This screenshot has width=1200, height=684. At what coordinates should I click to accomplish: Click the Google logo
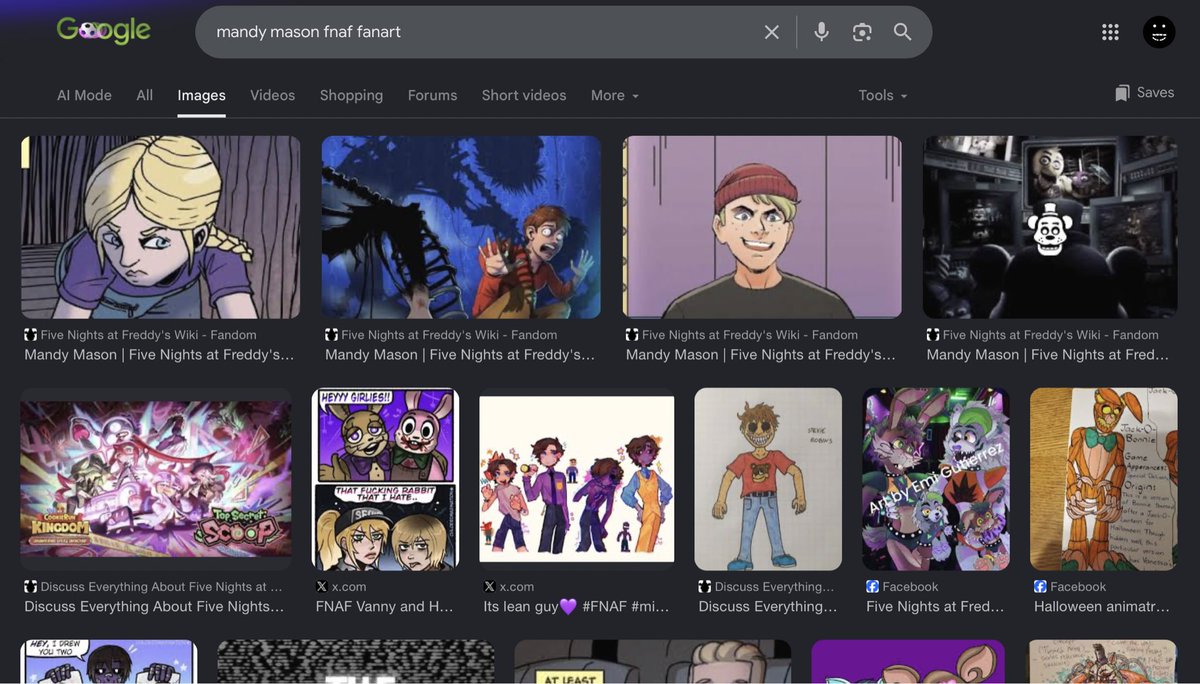104,31
